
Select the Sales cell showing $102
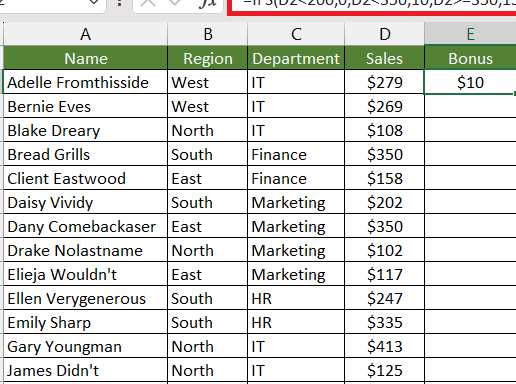(x=385, y=250)
